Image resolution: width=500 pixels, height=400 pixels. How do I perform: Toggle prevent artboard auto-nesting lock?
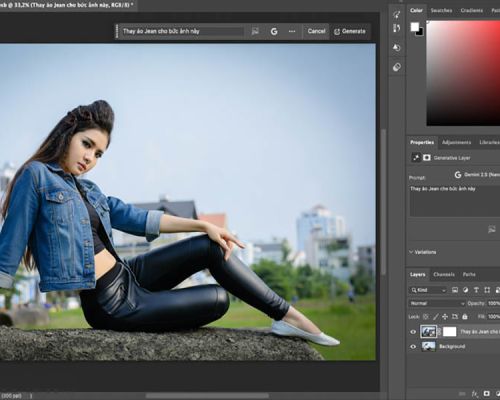[x=455, y=316]
